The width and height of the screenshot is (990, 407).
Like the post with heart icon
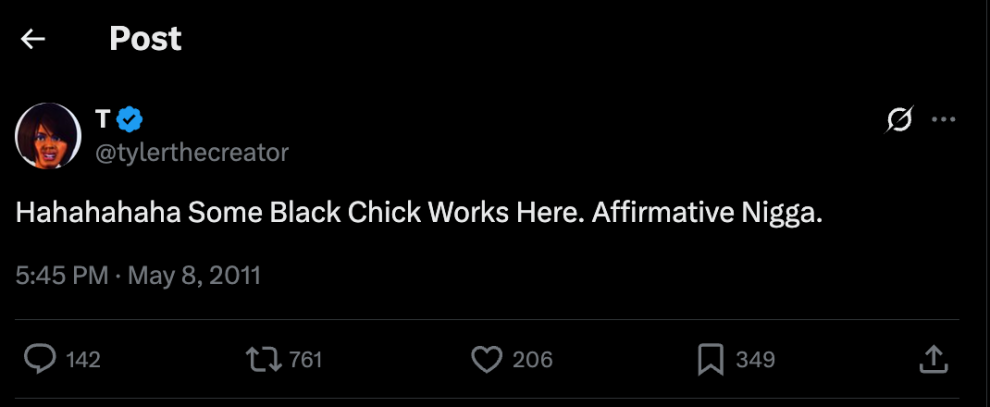[486, 359]
